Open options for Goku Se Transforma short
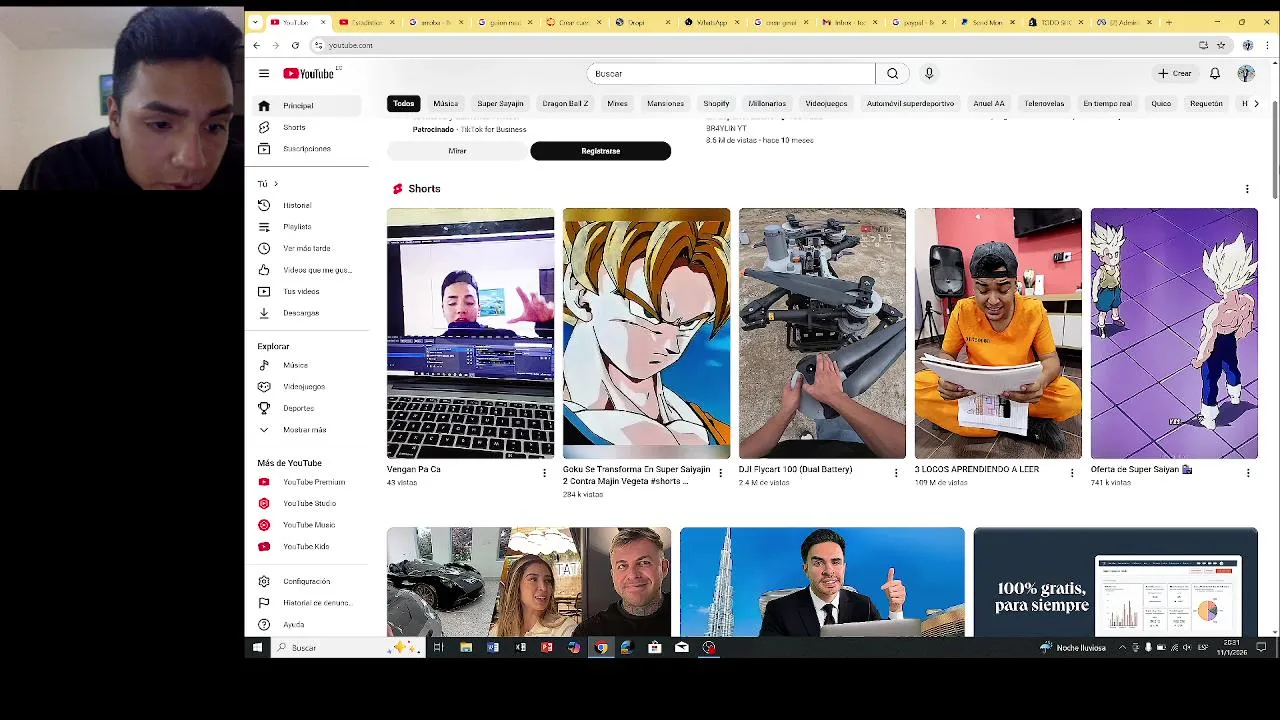 pyautogui.click(x=720, y=473)
